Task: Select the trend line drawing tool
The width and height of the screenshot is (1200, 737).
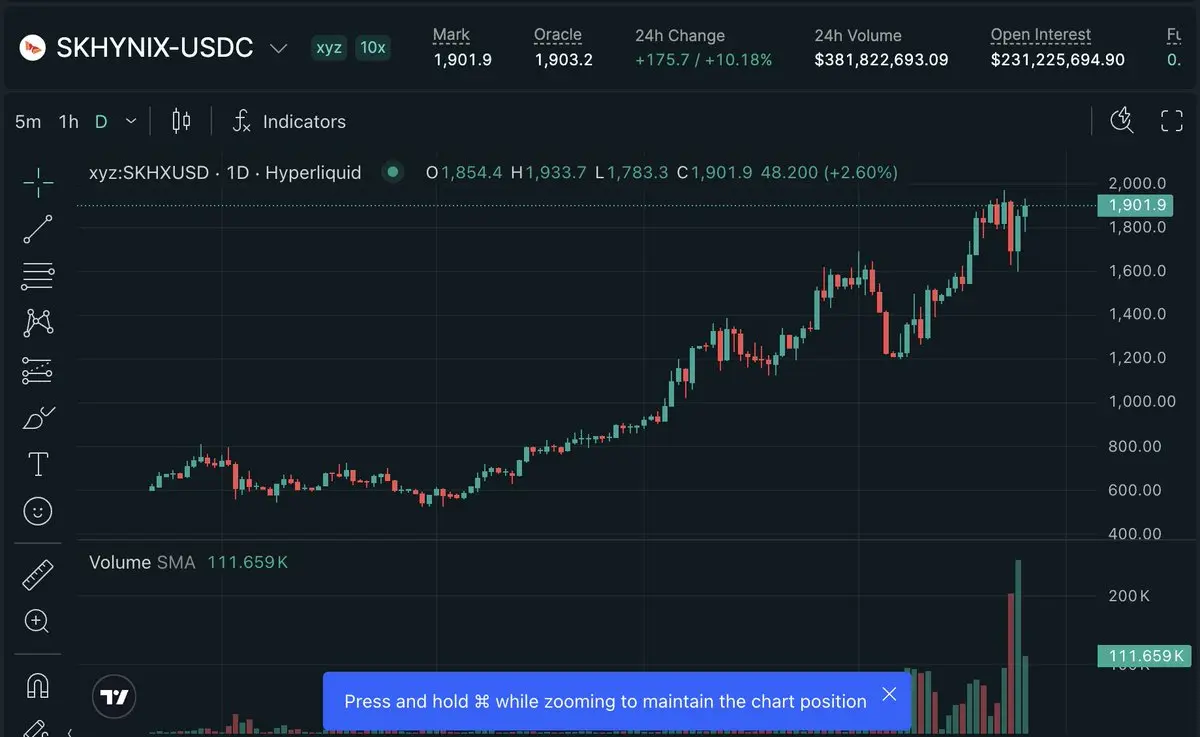Action: coord(38,229)
